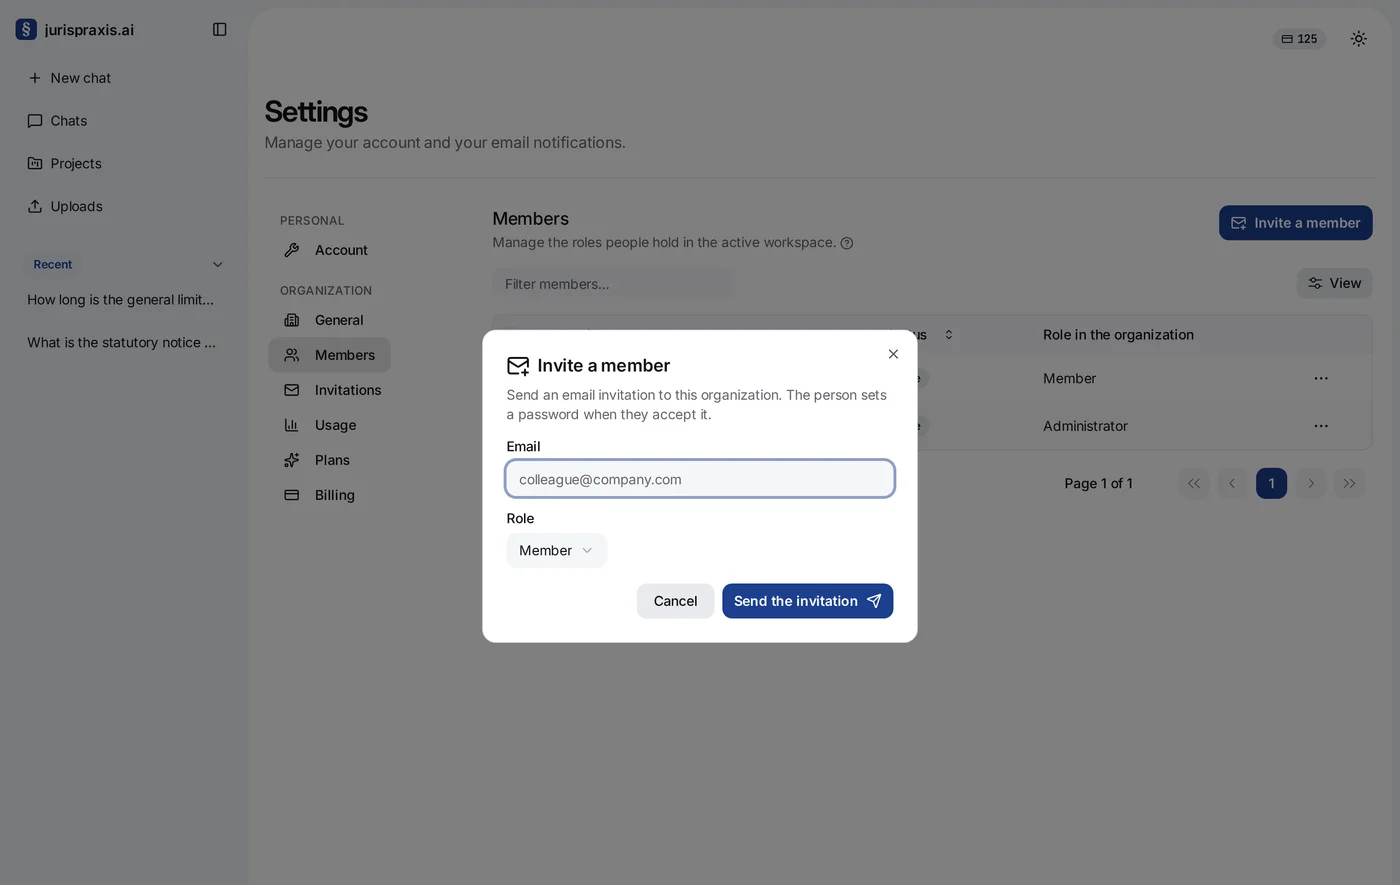The image size is (1400, 885).
Task: Go to Projects in sidebar
Action: click(124, 164)
